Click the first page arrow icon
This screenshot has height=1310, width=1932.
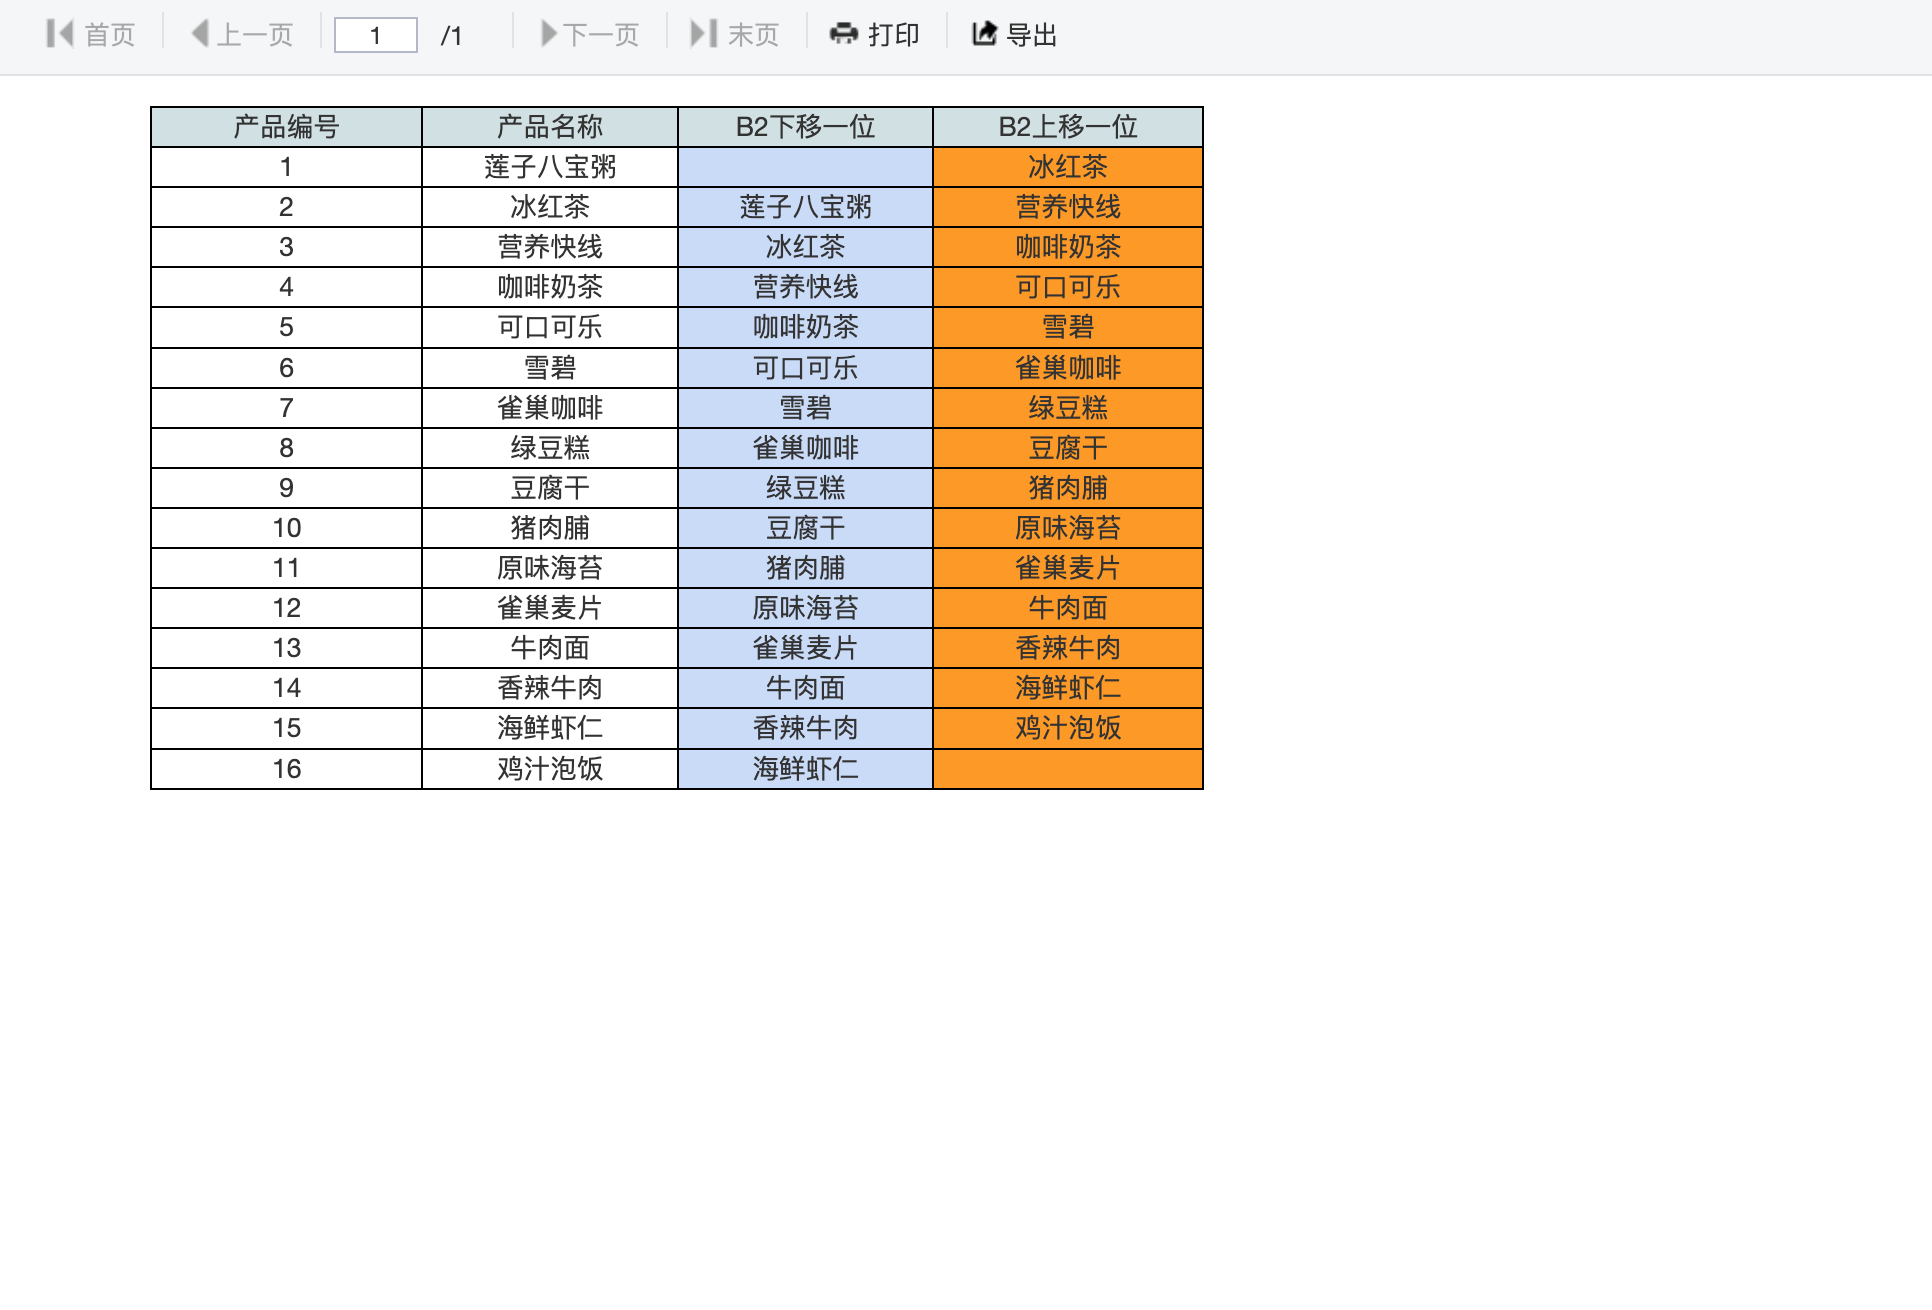click(x=60, y=34)
